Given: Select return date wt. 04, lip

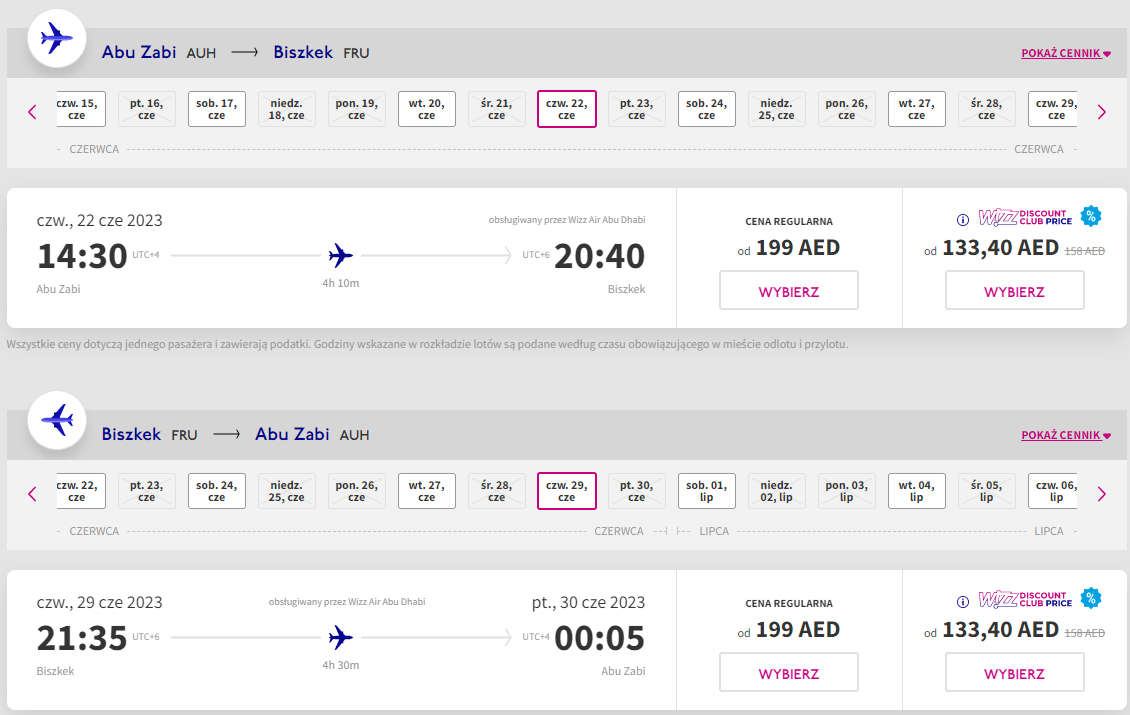Looking at the screenshot, I should 917,491.
